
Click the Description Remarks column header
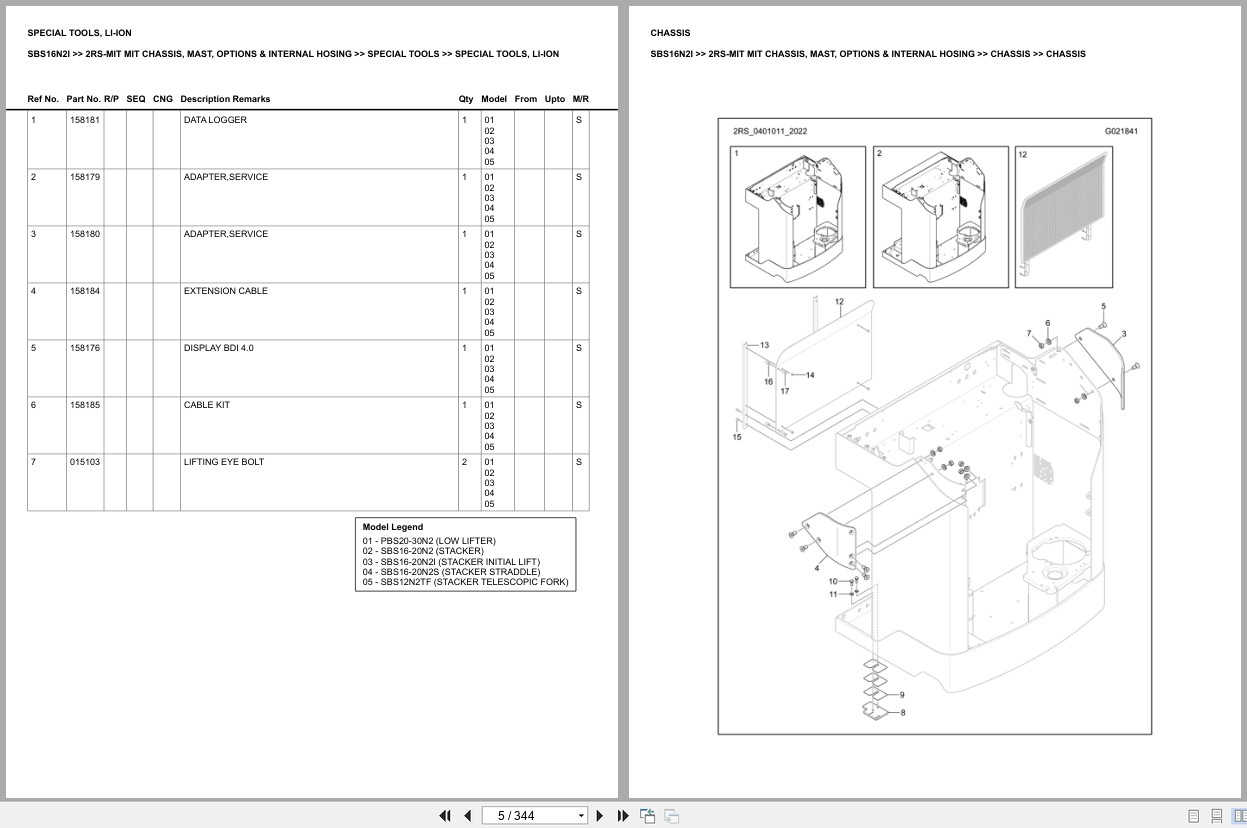tap(225, 99)
